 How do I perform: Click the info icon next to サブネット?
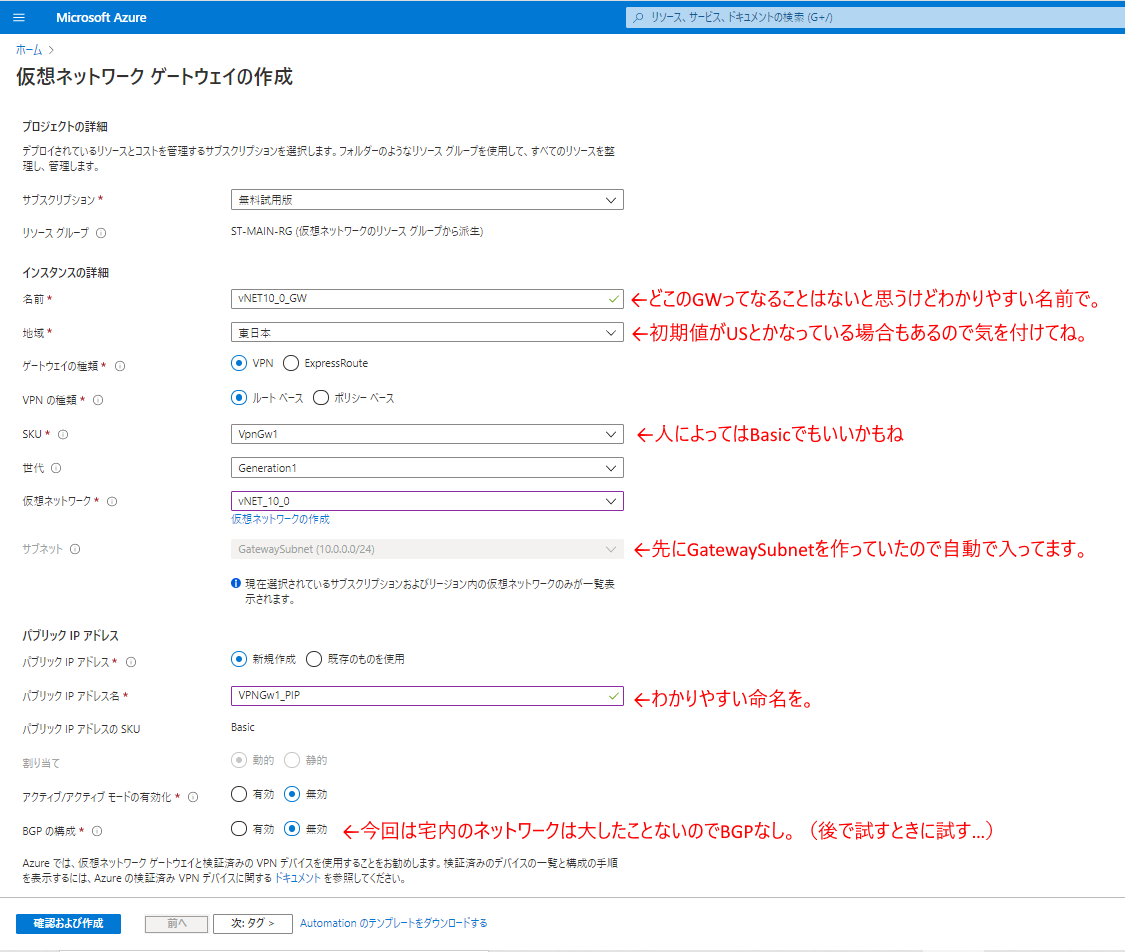[x=74, y=548]
